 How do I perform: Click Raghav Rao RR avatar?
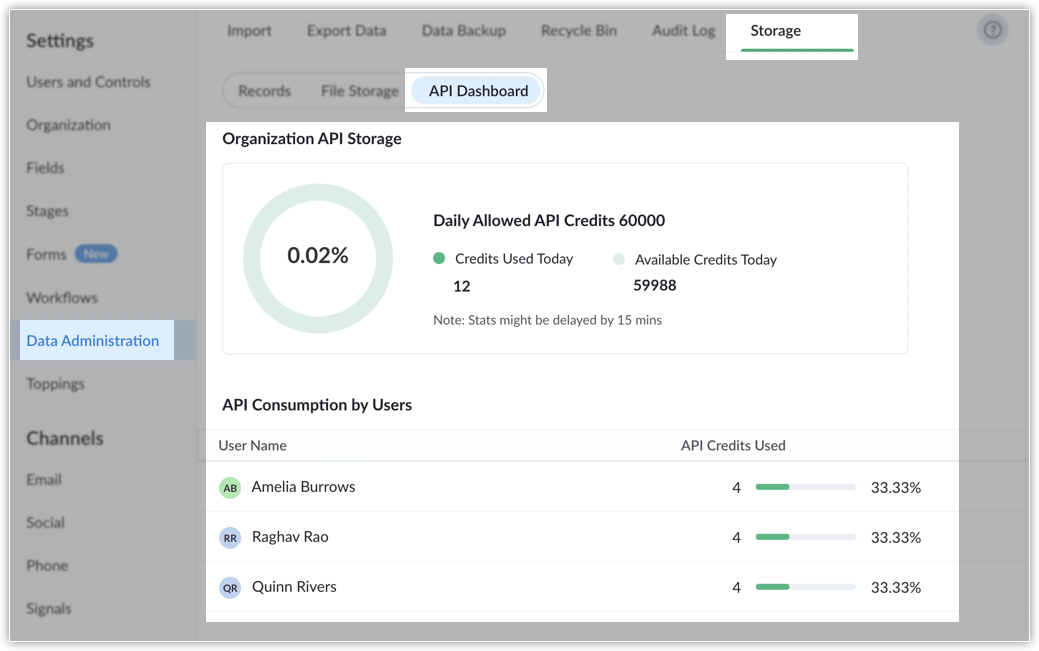click(230, 538)
